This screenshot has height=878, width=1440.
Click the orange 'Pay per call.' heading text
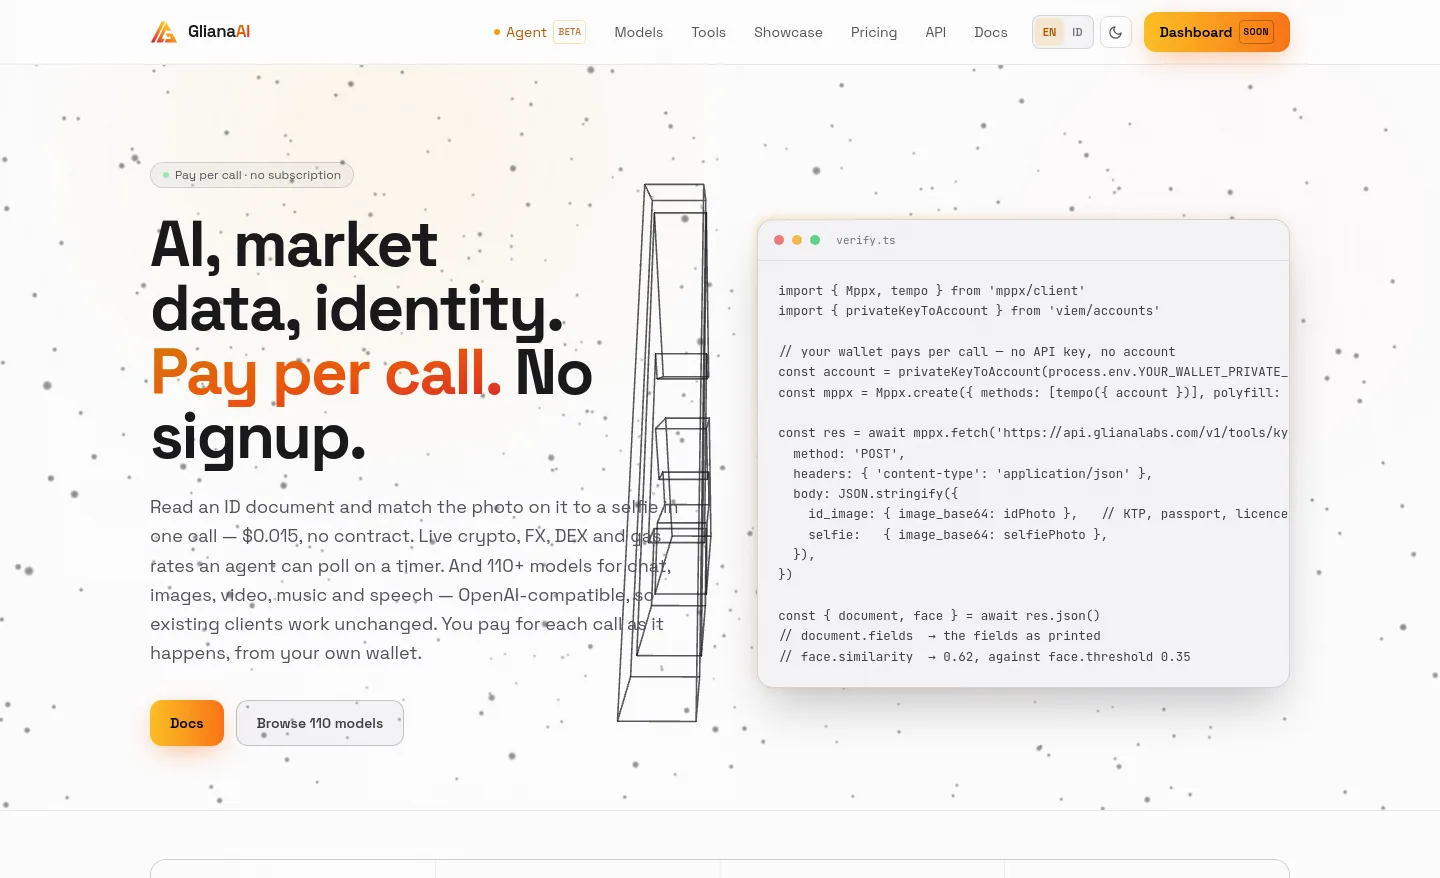[326, 373]
